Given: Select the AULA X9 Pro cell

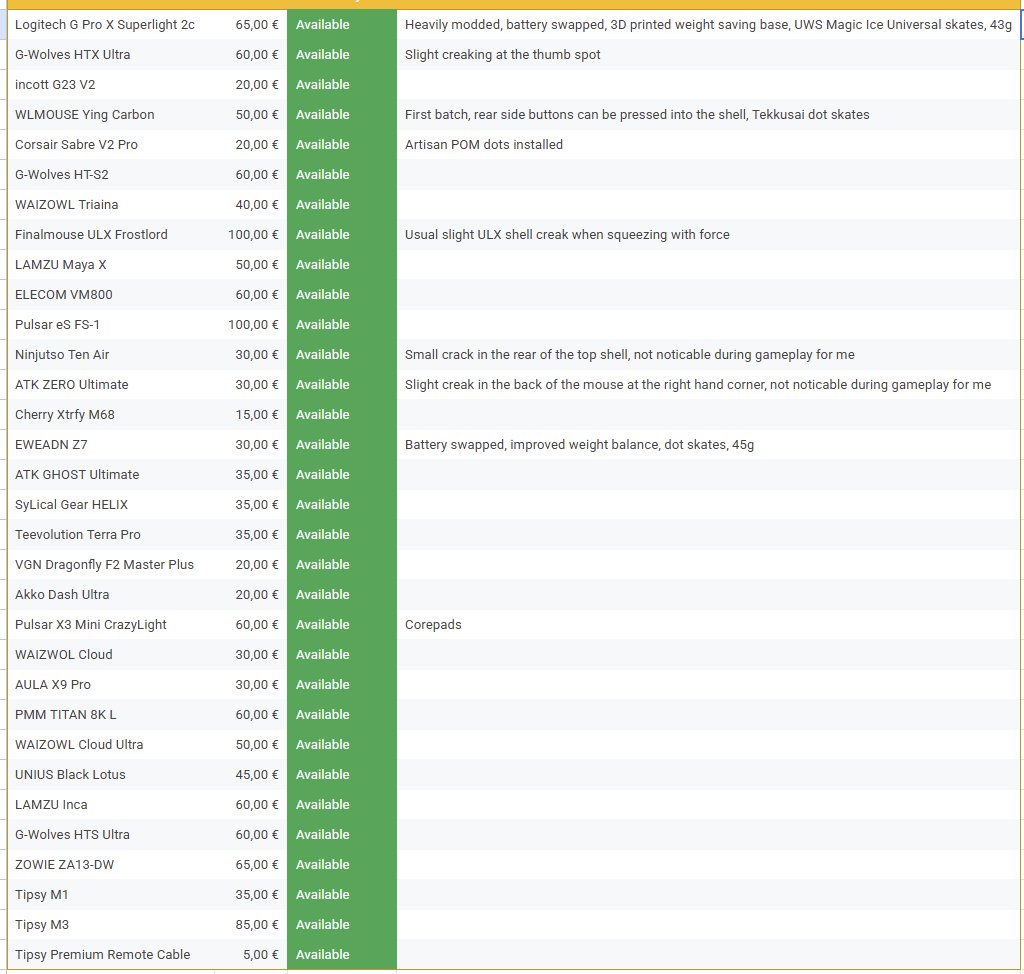Looking at the screenshot, I should point(111,686).
